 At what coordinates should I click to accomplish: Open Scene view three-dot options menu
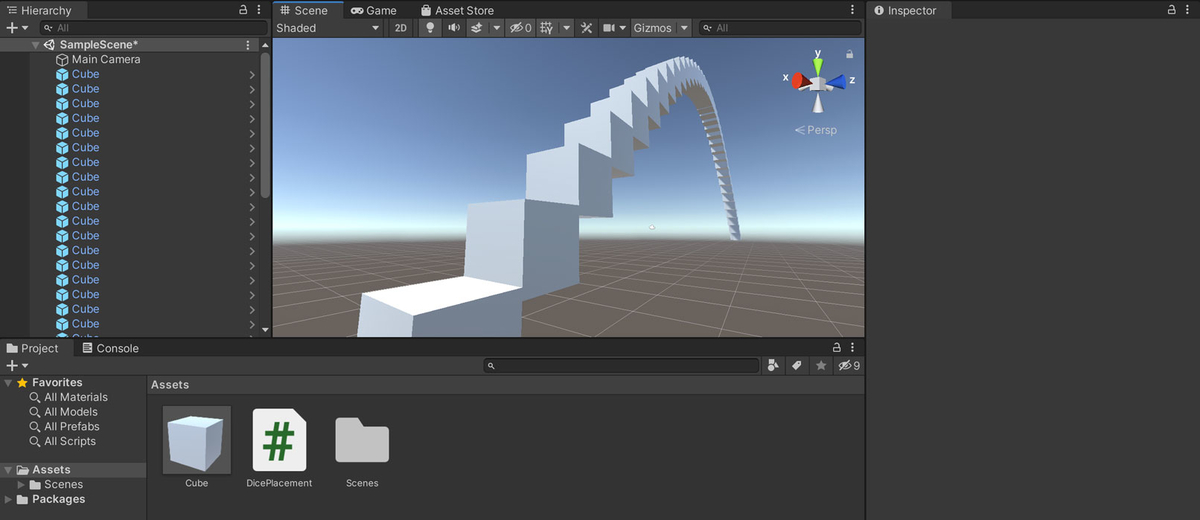pyautogui.click(x=852, y=10)
